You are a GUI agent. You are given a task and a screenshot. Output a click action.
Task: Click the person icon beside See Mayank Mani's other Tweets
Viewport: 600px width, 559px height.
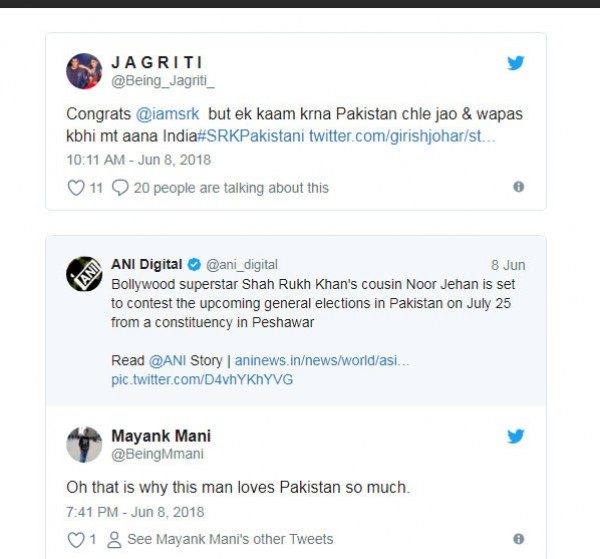point(114,540)
